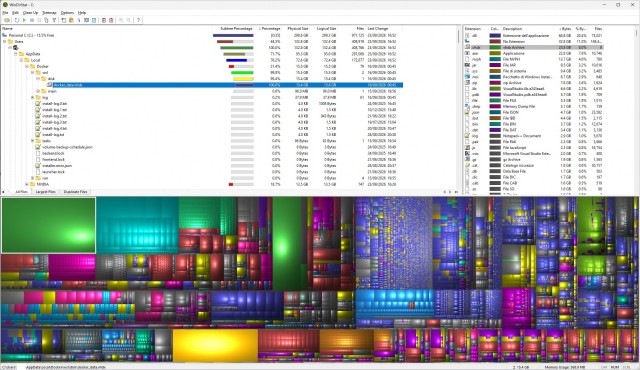Screen dimensions: 640x370
Task: Click the question mark help toolbar icon
Action: 138,20
